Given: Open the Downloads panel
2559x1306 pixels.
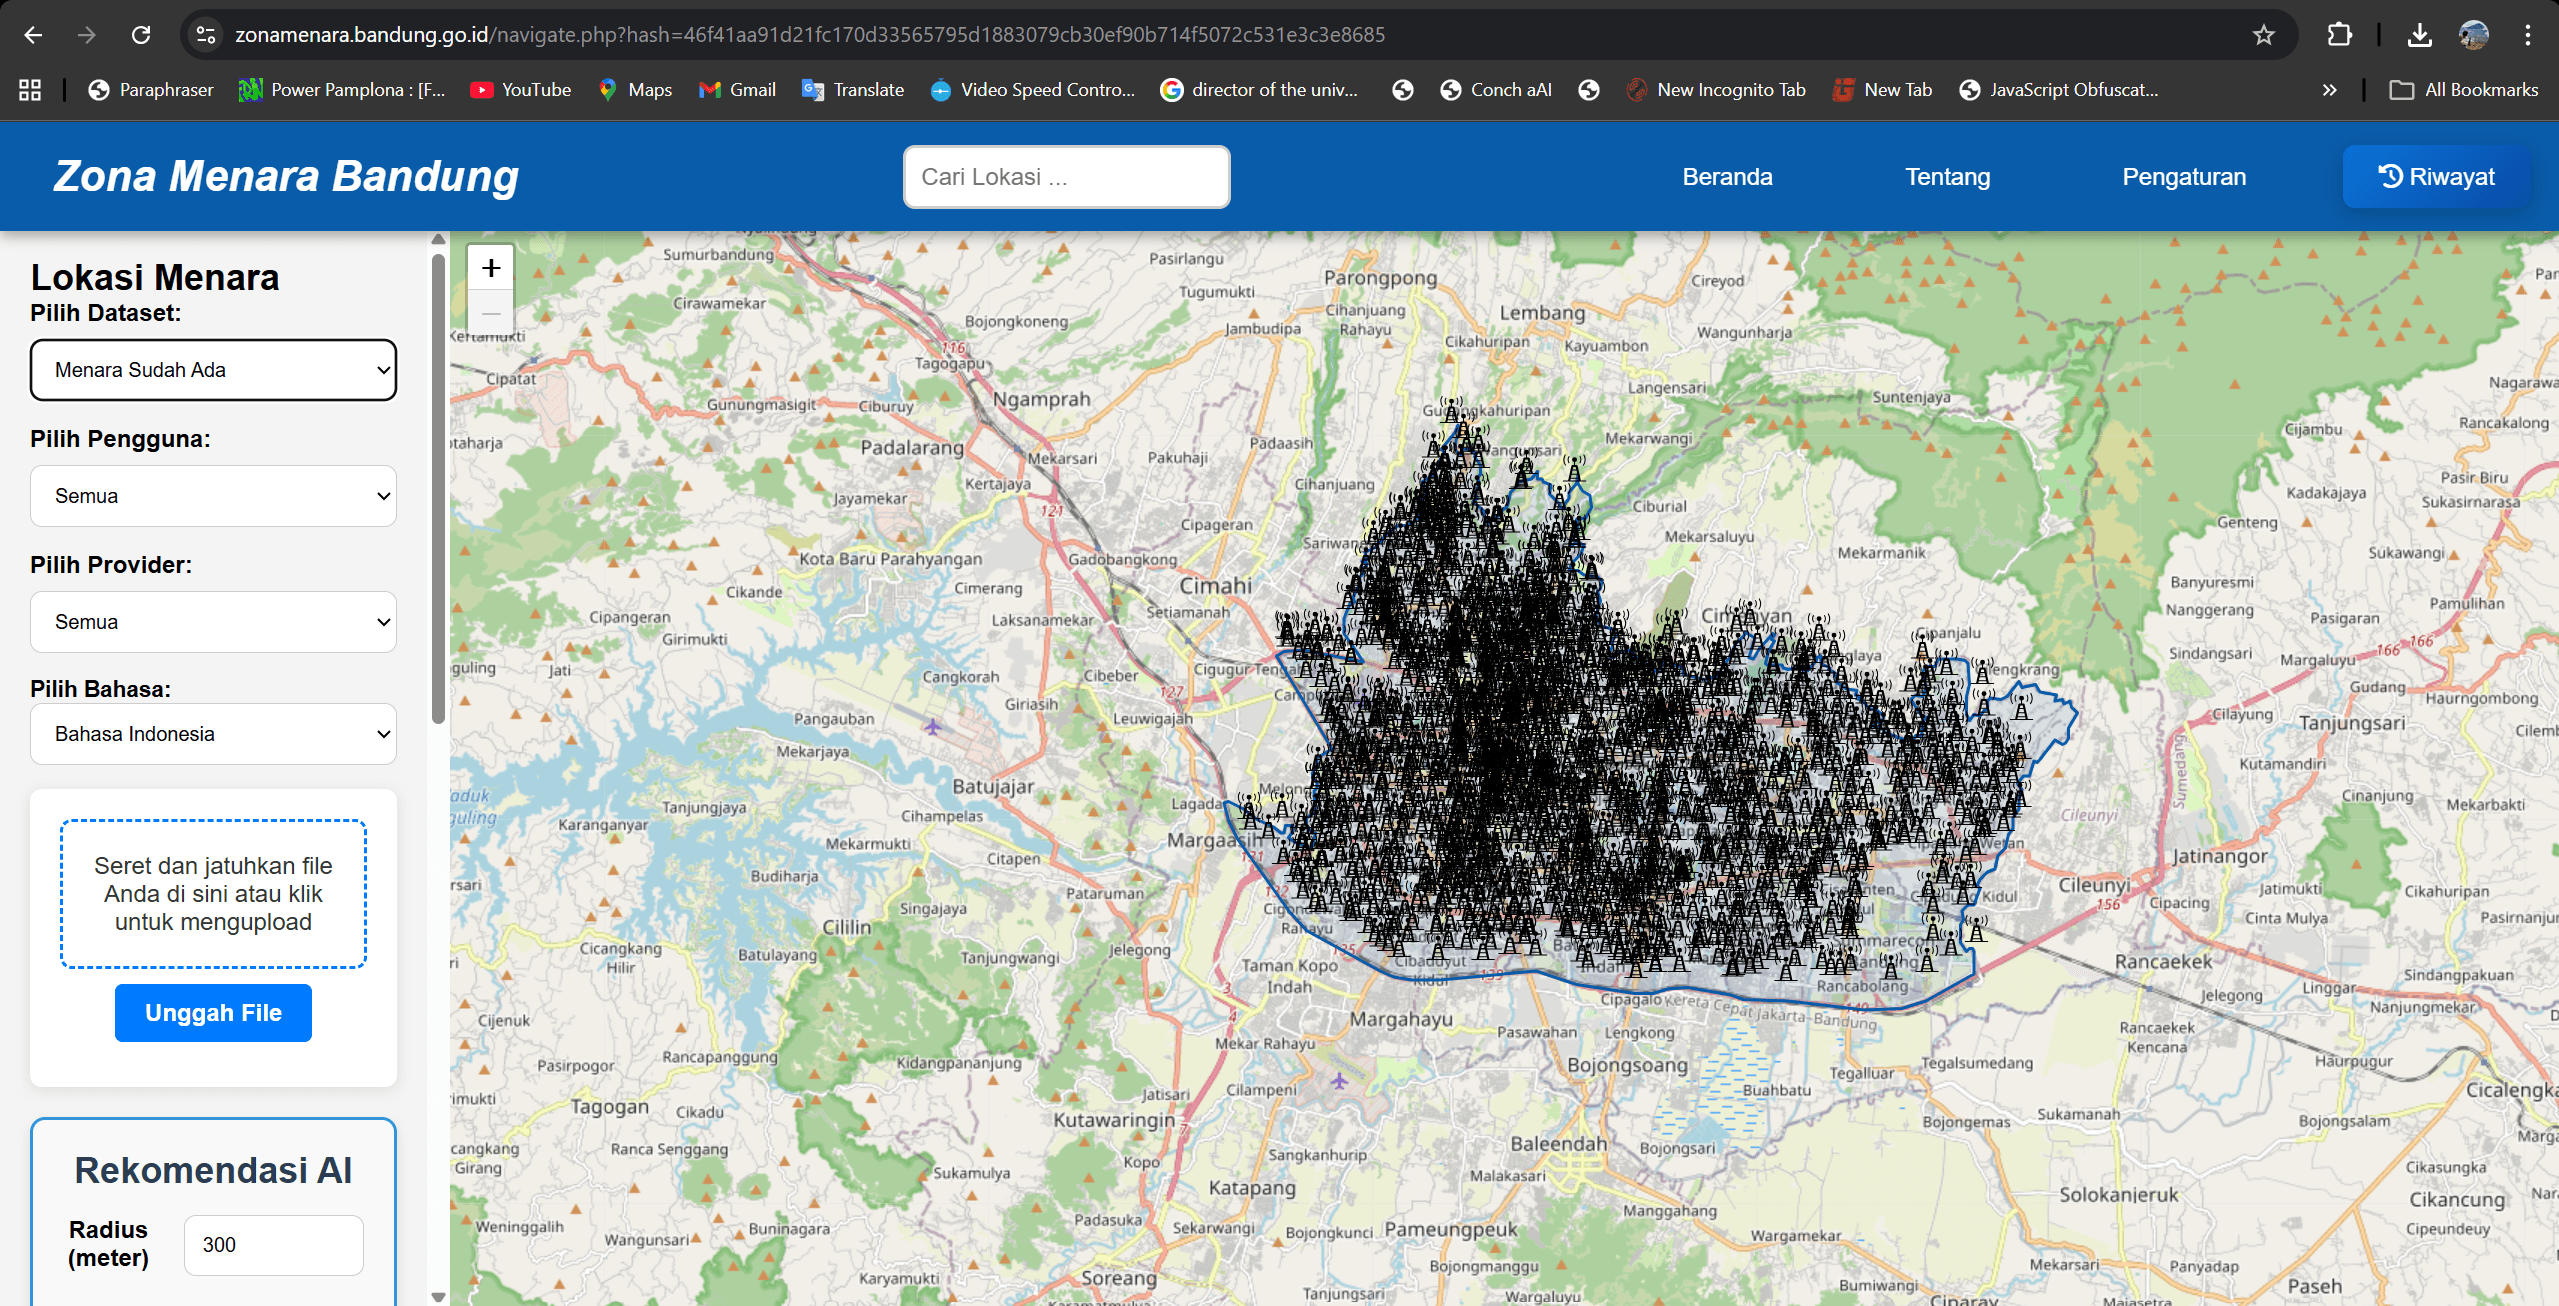Looking at the screenshot, I should coord(2420,34).
